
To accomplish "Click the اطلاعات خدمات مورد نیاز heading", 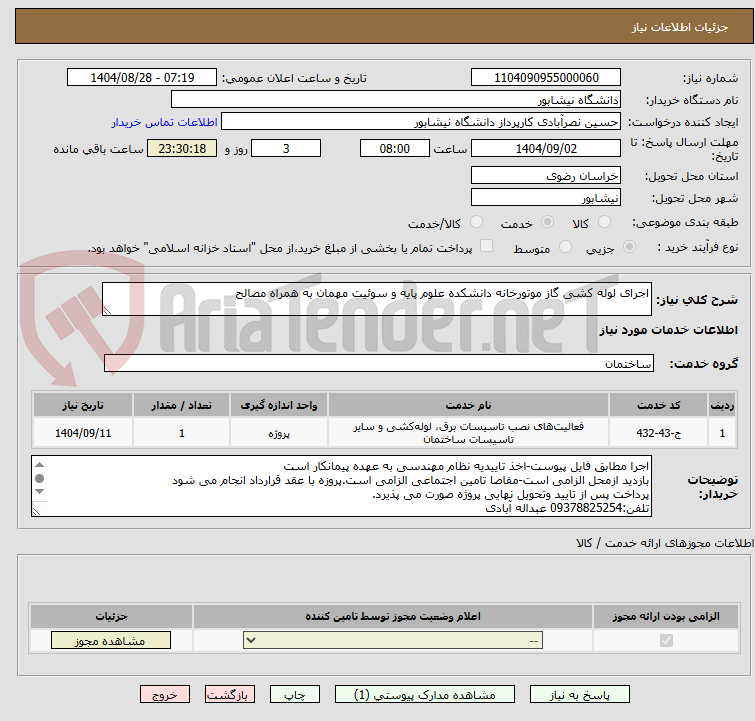I will pos(668,330).
